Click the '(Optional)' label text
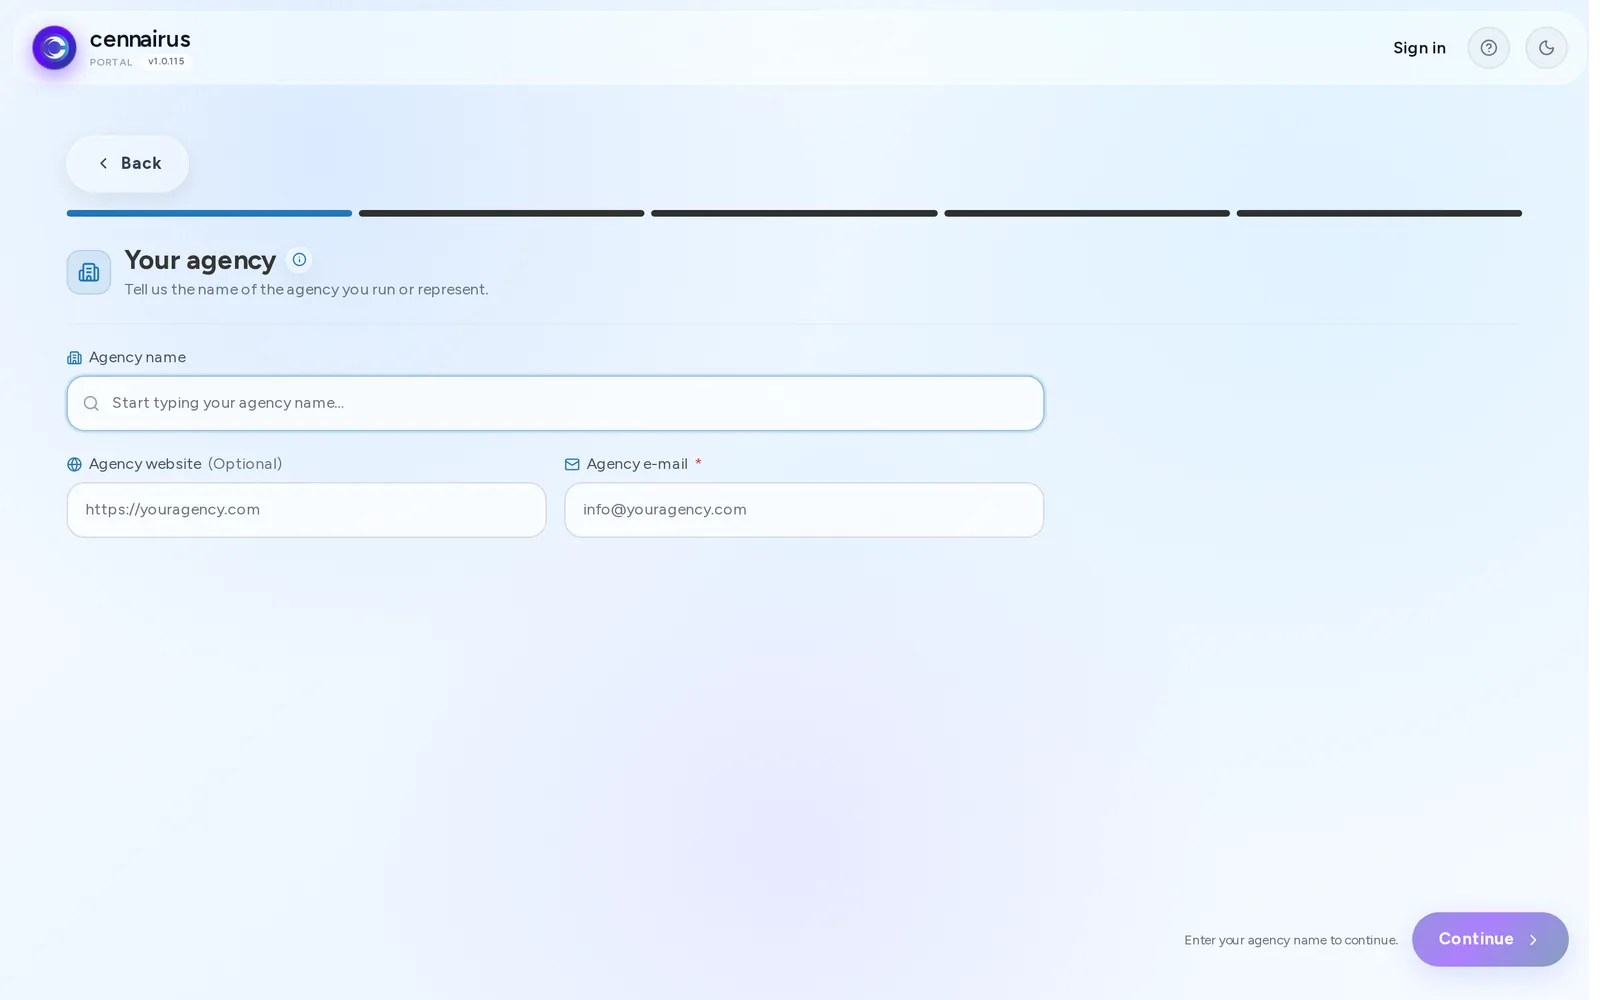This screenshot has height=1000, width=1600. pos(245,464)
